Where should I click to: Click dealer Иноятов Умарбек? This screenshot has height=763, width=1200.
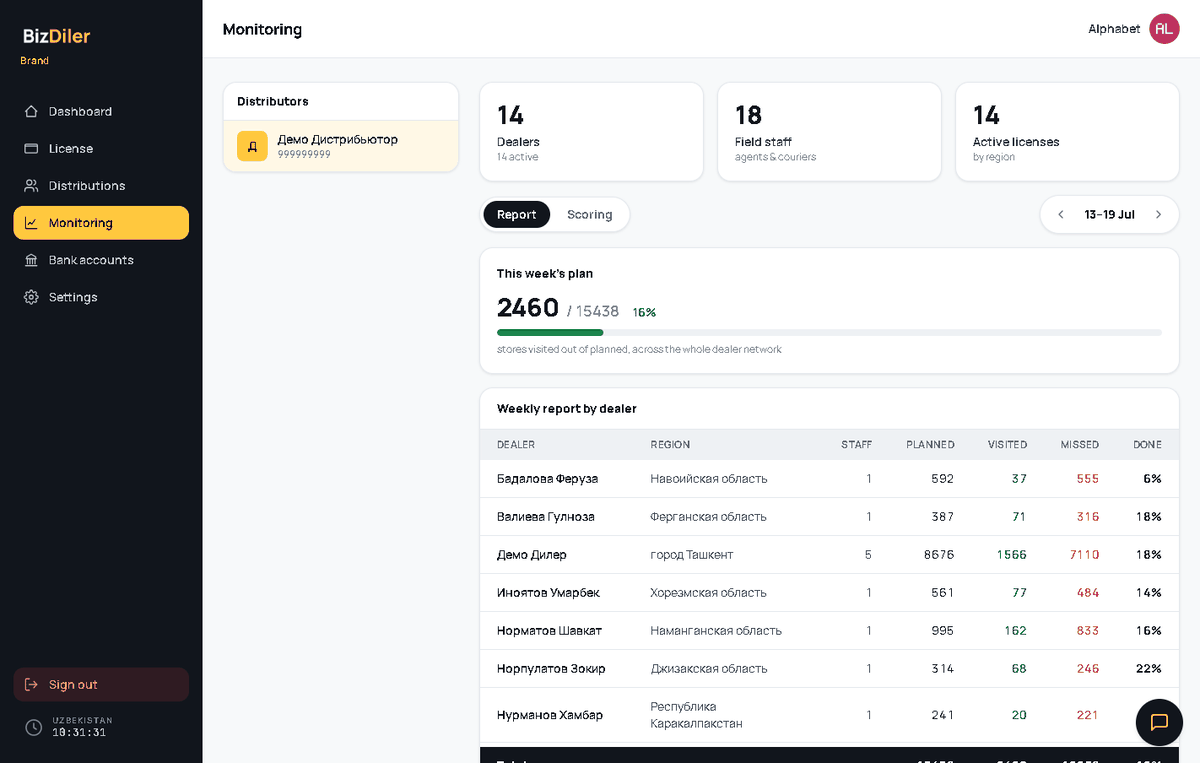pyautogui.click(x=548, y=593)
